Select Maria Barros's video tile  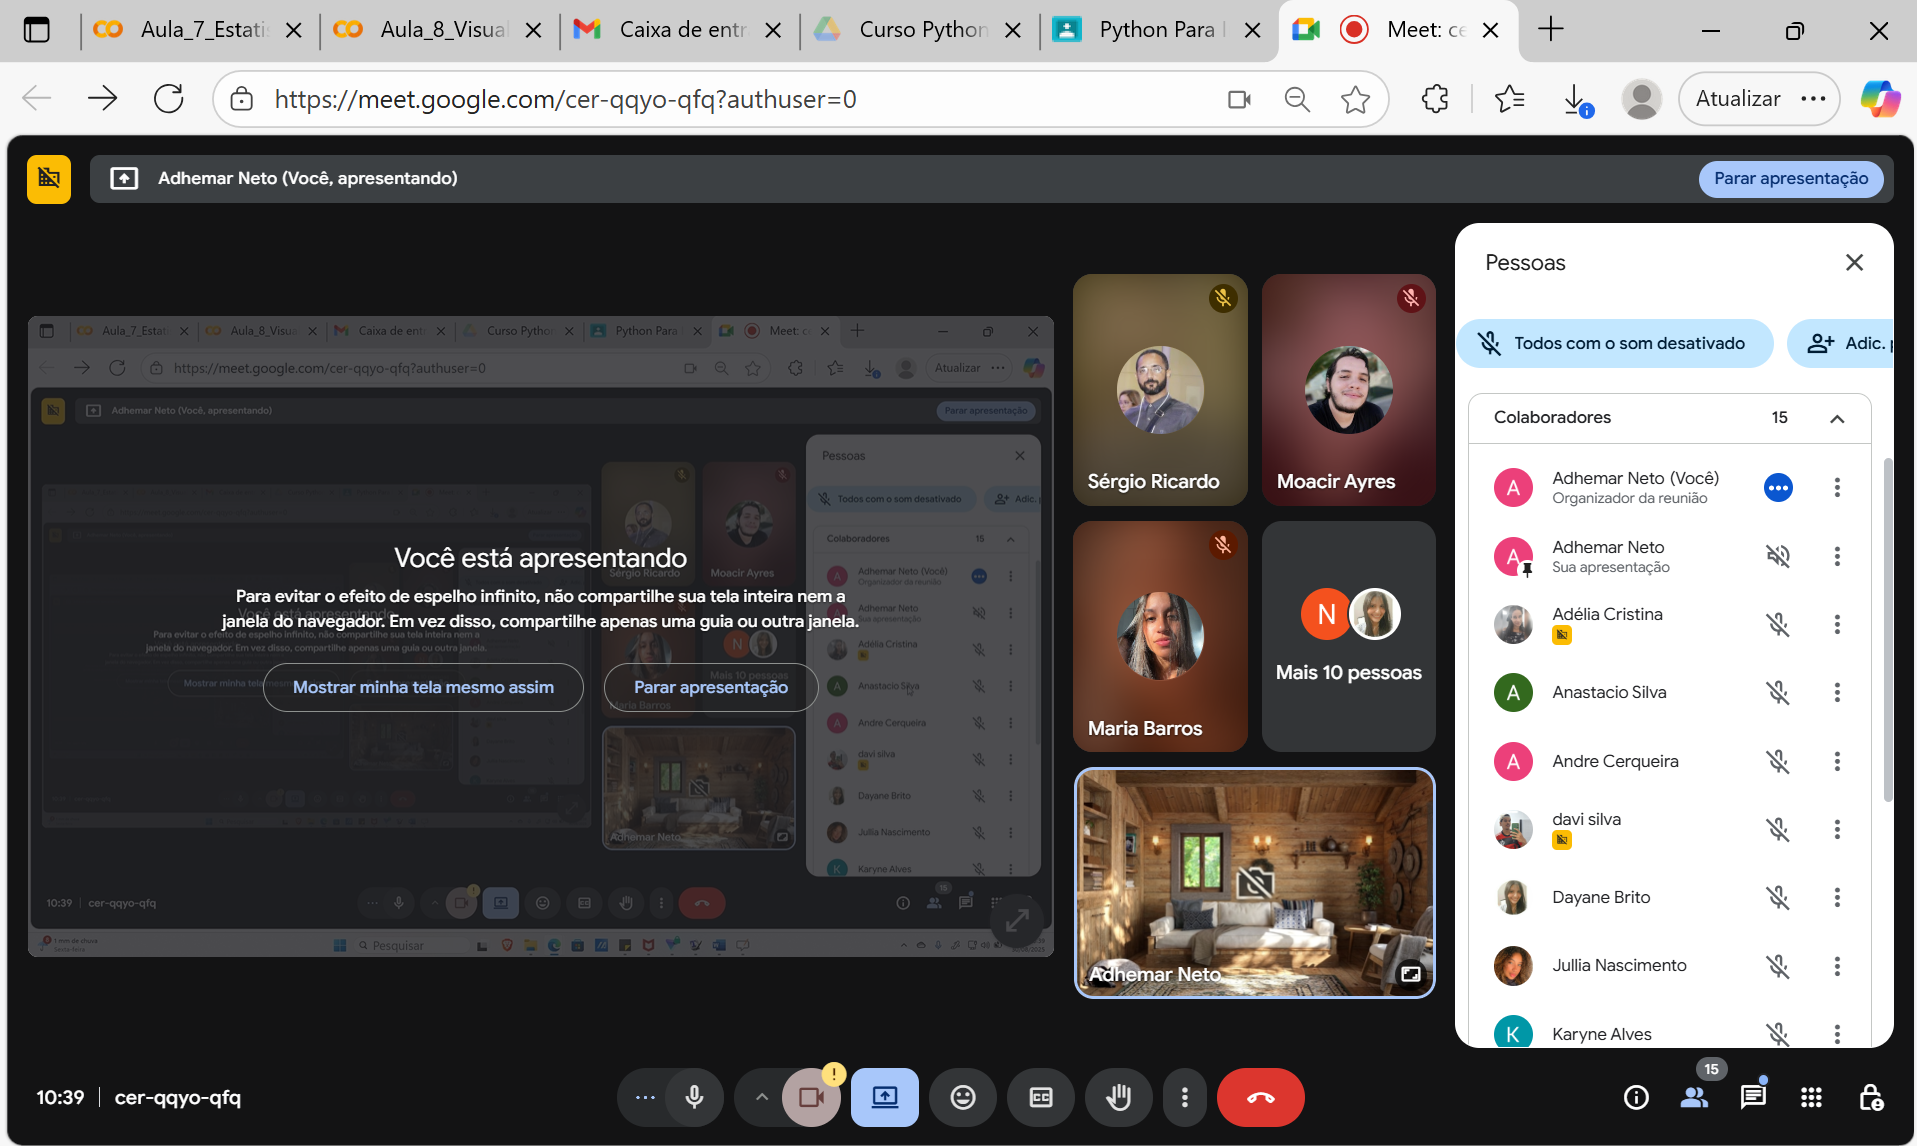[x=1160, y=637]
